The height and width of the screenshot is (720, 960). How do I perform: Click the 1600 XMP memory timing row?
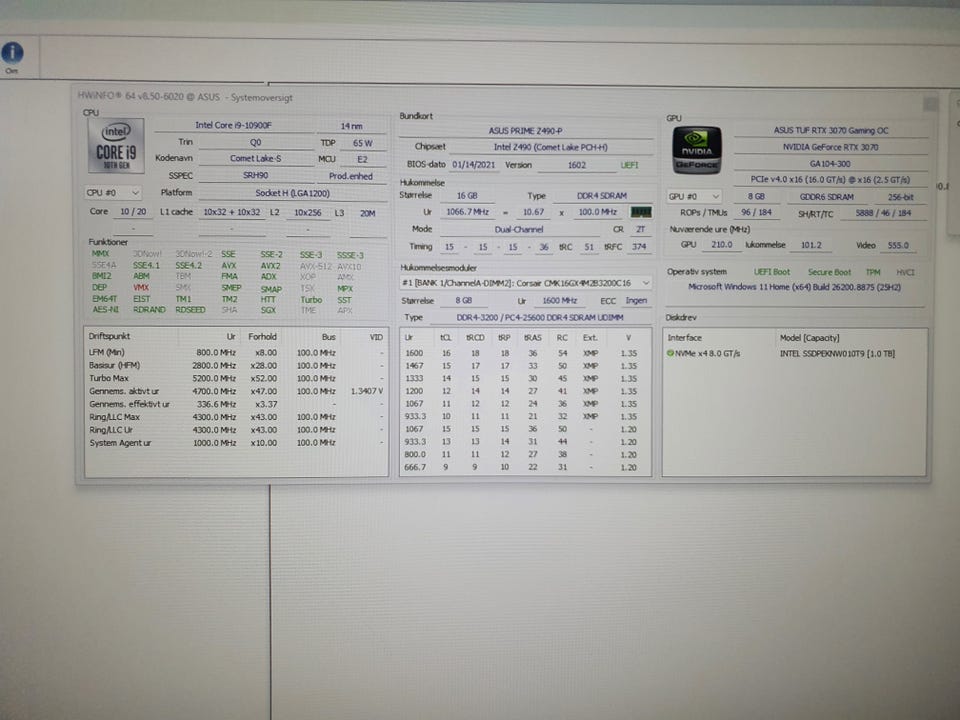(x=524, y=353)
